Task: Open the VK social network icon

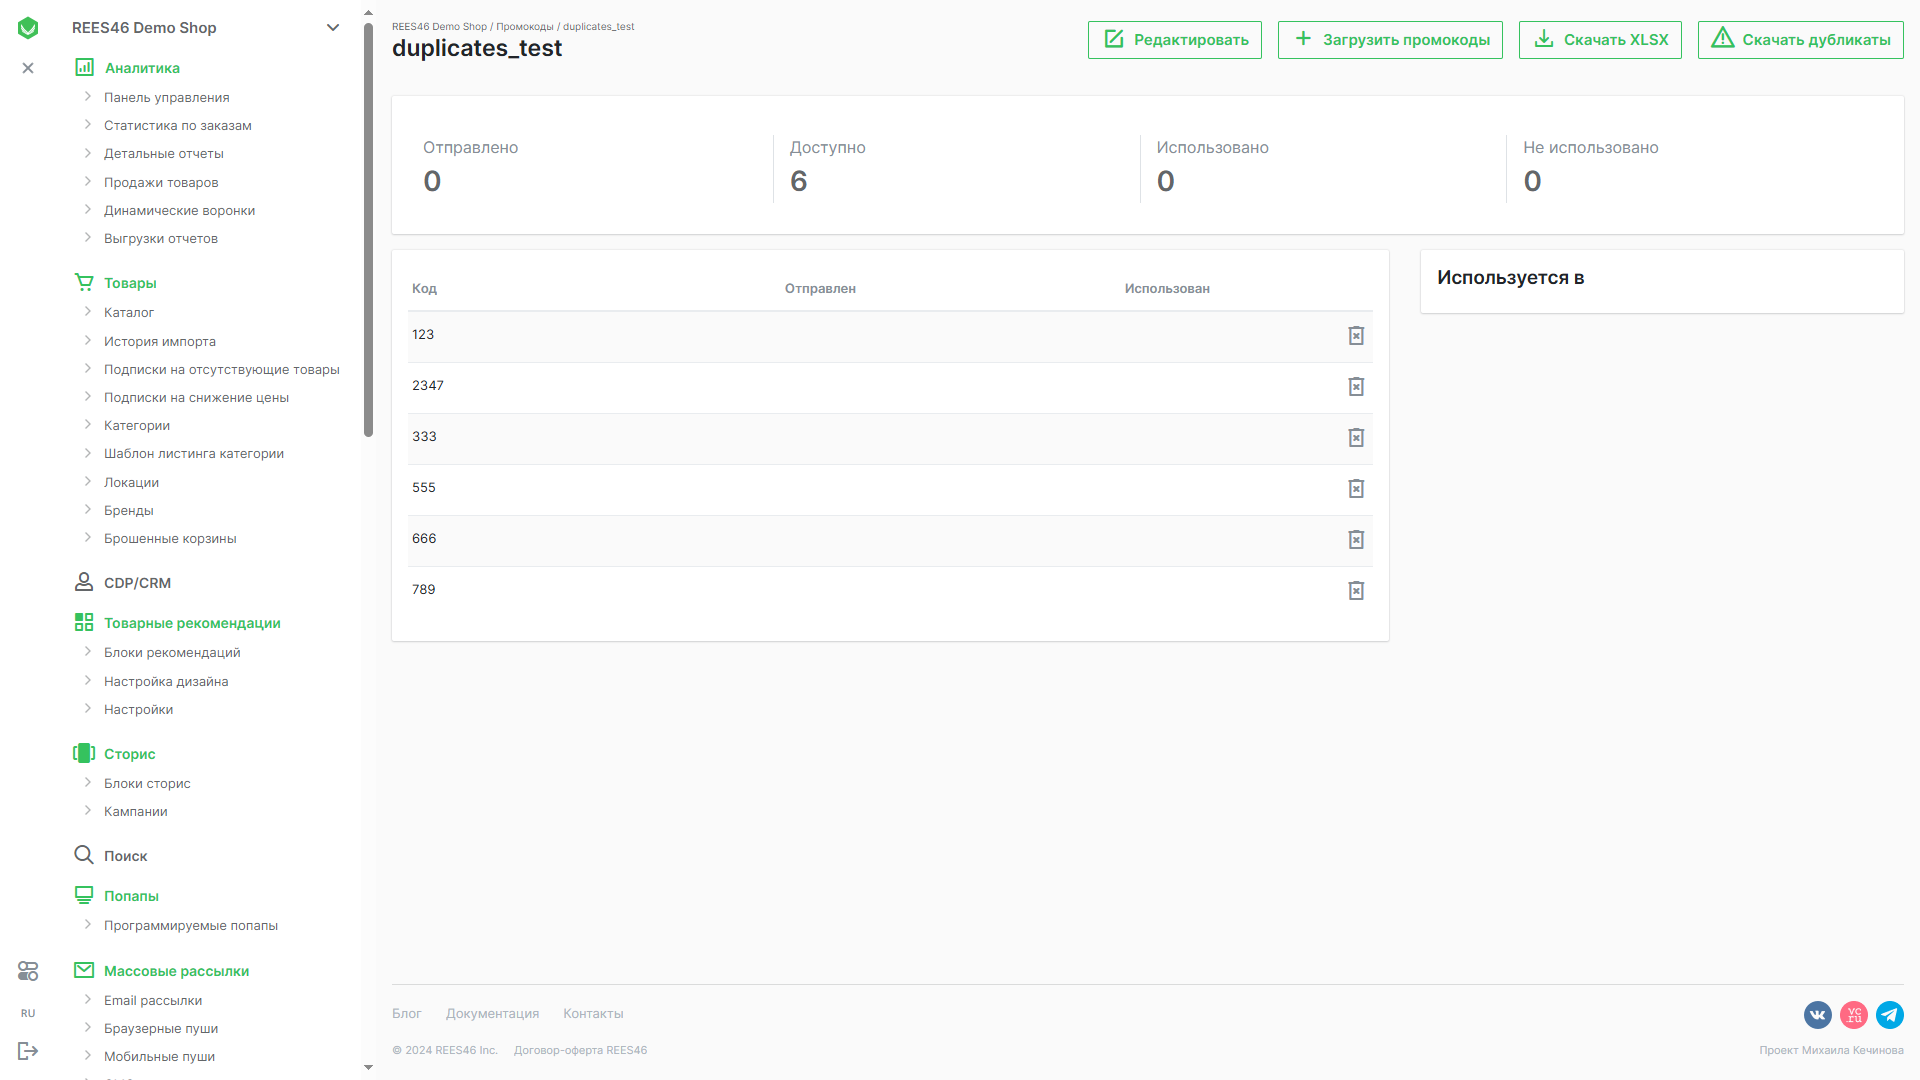Action: pos(1817,1015)
